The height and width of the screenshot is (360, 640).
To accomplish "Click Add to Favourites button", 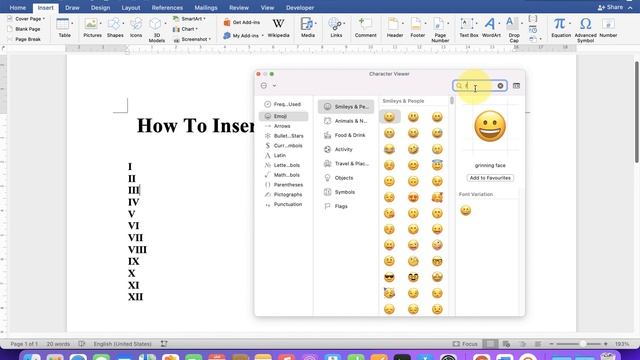I will tap(490, 178).
